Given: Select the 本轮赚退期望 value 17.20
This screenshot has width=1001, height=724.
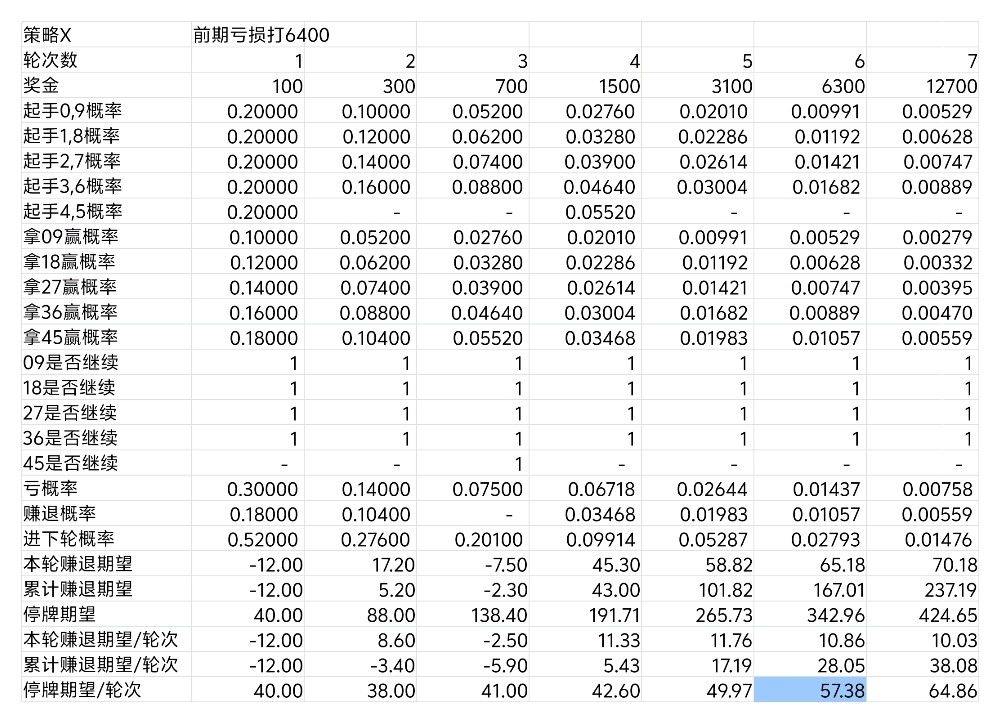Looking at the screenshot, I should pyautogui.click(x=393, y=564).
